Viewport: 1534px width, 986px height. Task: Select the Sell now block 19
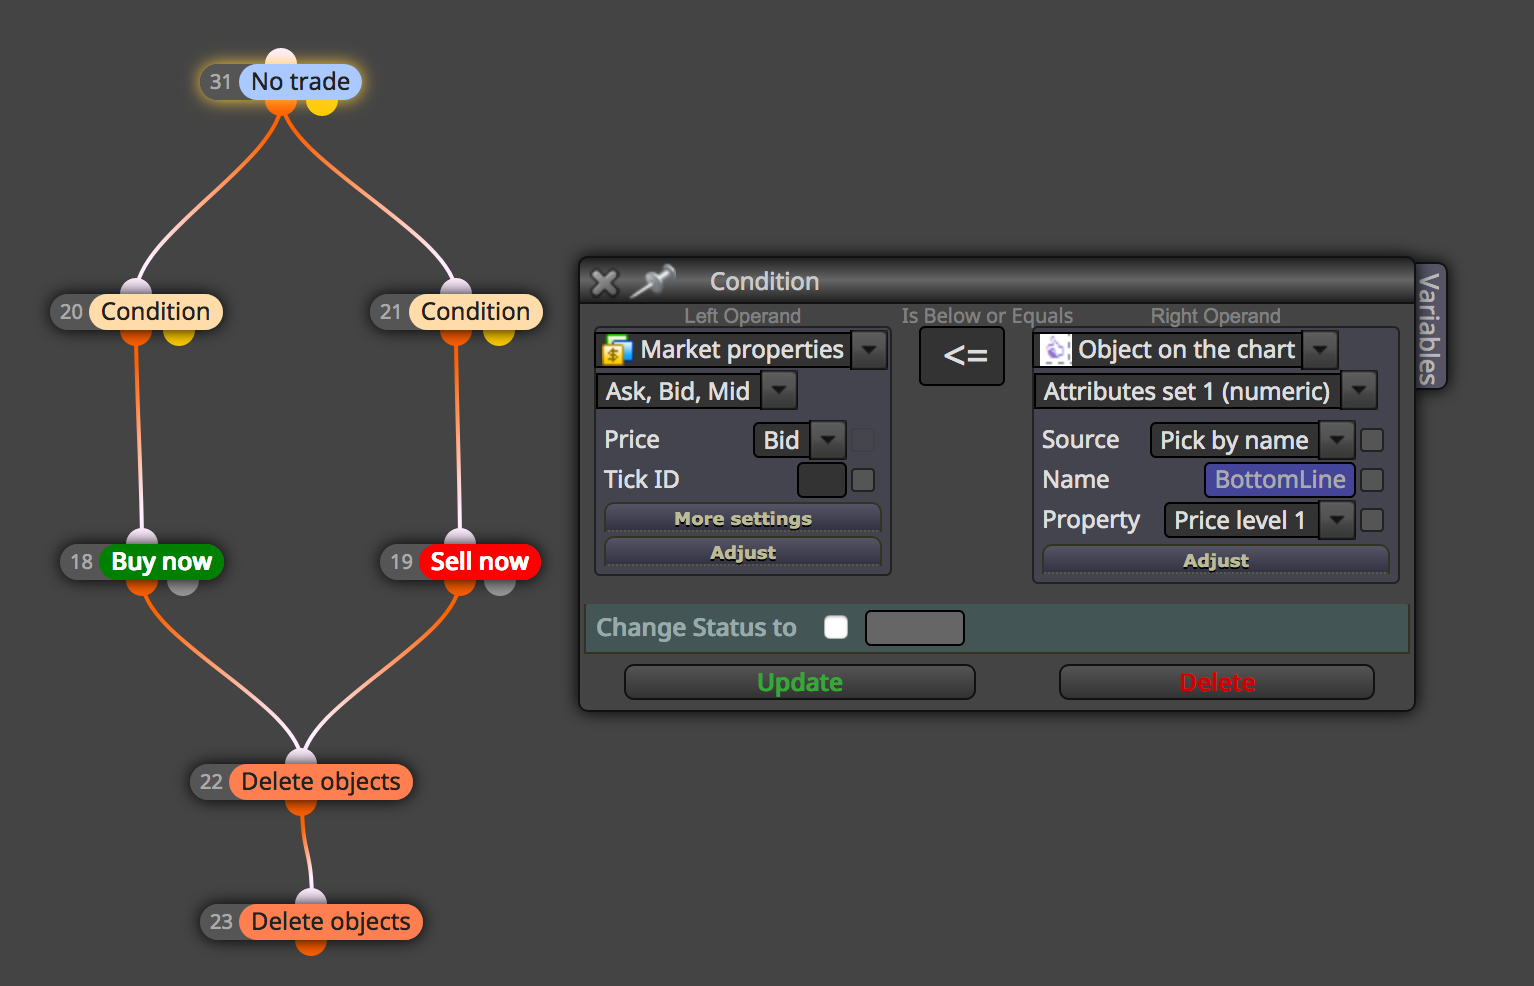click(x=479, y=562)
